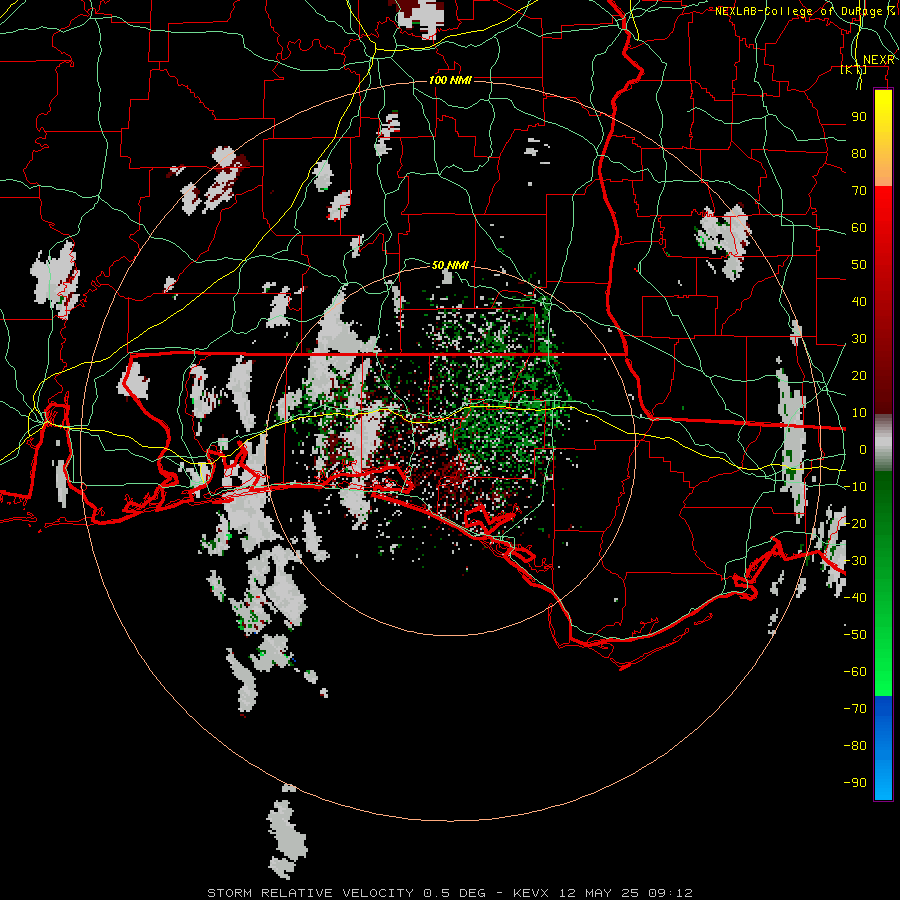The image size is (900, 900).
Task: Click the -80 value on velocity scale
Action: coord(855,746)
